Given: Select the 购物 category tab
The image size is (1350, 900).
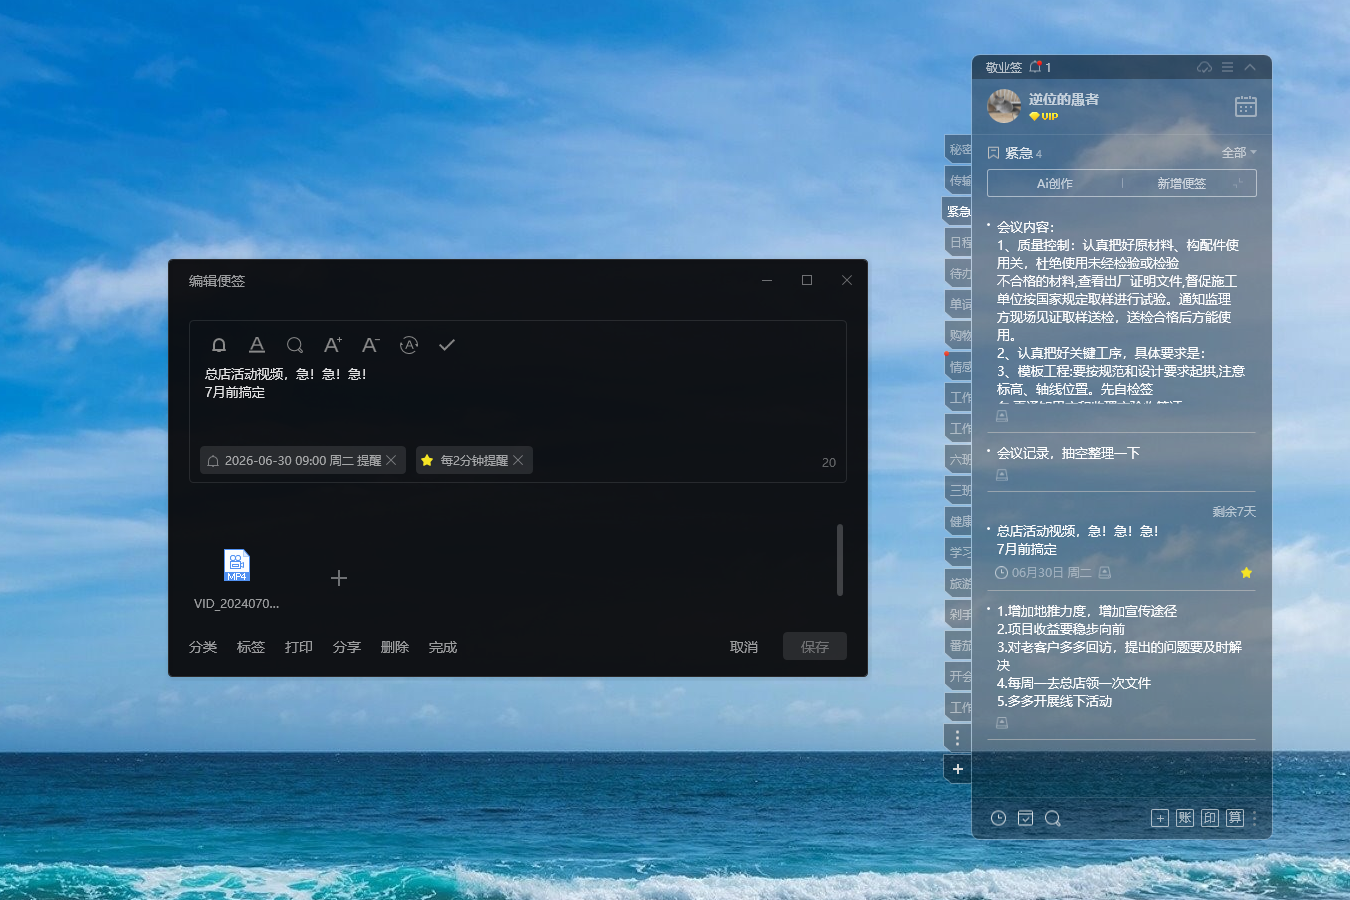Looking at the screenshot, I should pyautogui.click(x=958, y=336).
